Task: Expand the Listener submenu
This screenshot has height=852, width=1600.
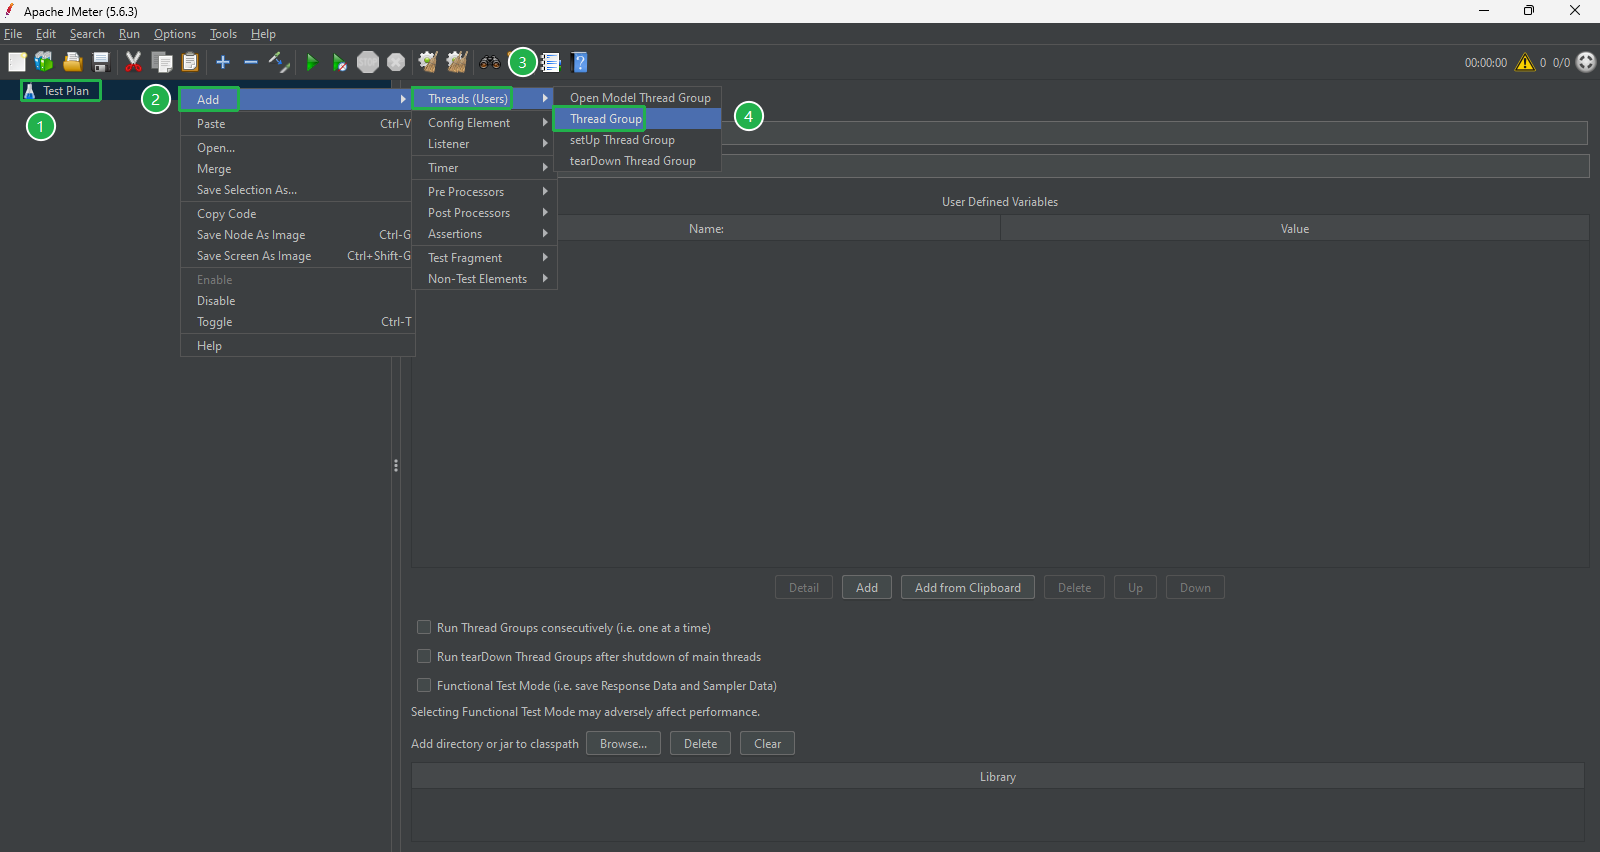Action: point(484,143)
